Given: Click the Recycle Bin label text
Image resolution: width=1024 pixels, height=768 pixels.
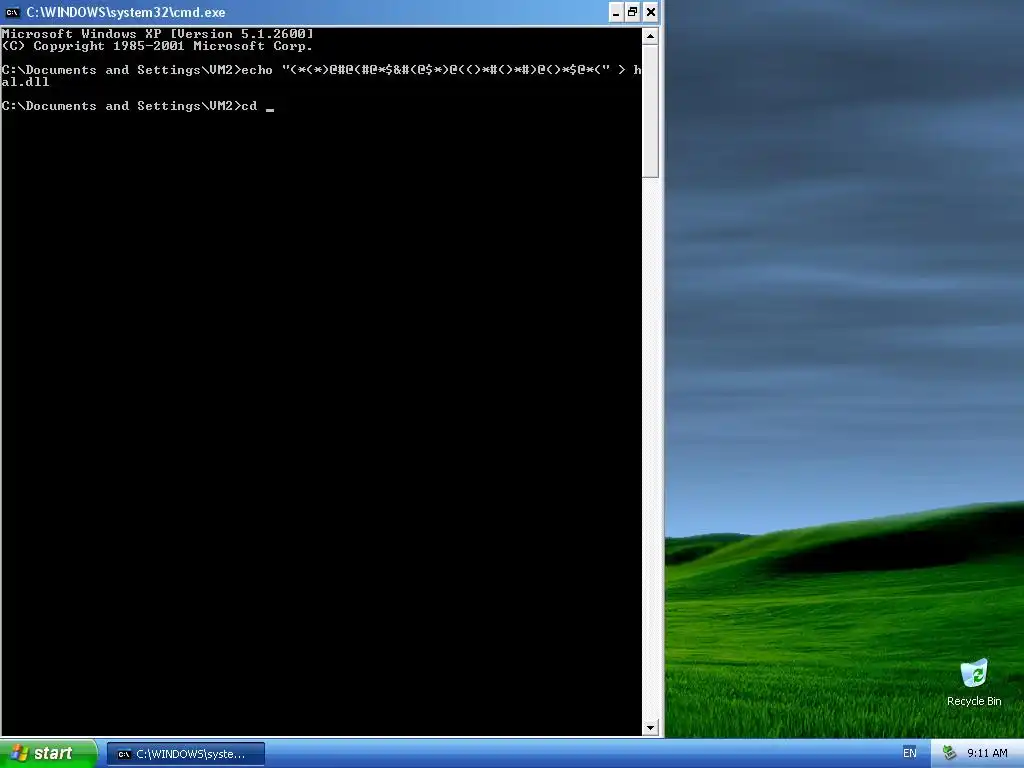Looking at the screenshot, I should coord(974,701).
